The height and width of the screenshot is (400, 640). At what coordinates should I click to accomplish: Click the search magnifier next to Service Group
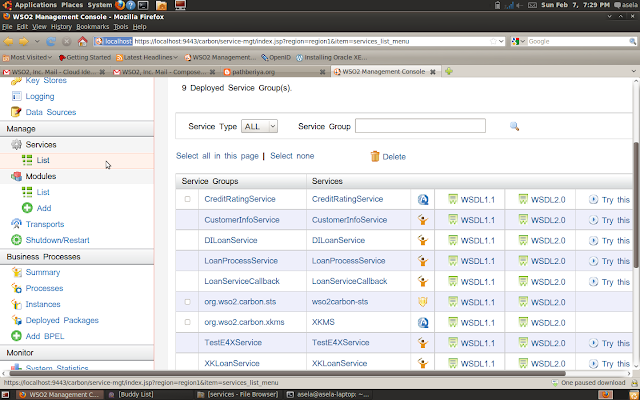coord(514,126)
